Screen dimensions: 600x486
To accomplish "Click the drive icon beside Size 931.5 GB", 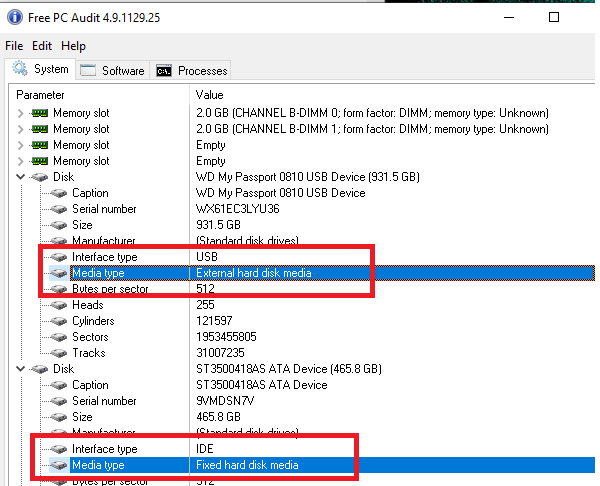I will click(x=59, y=225).
